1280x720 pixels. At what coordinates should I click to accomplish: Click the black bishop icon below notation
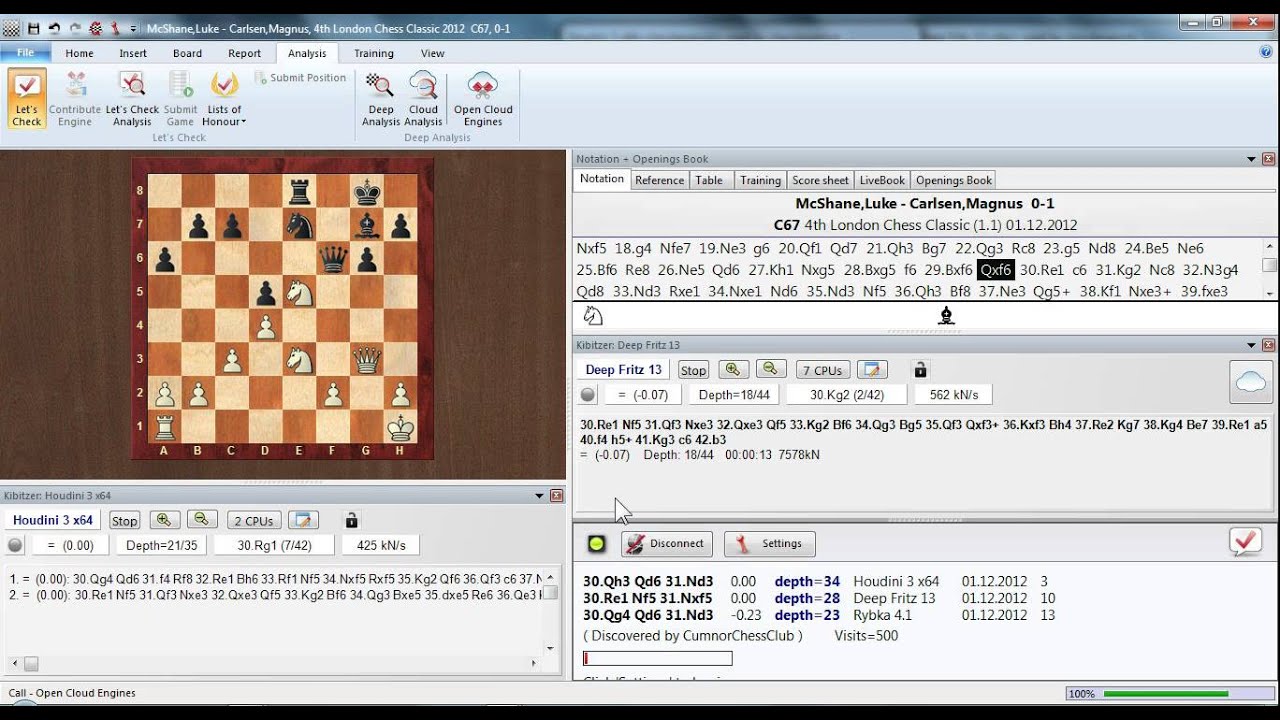pyautogui.click(x=946, y=315)
